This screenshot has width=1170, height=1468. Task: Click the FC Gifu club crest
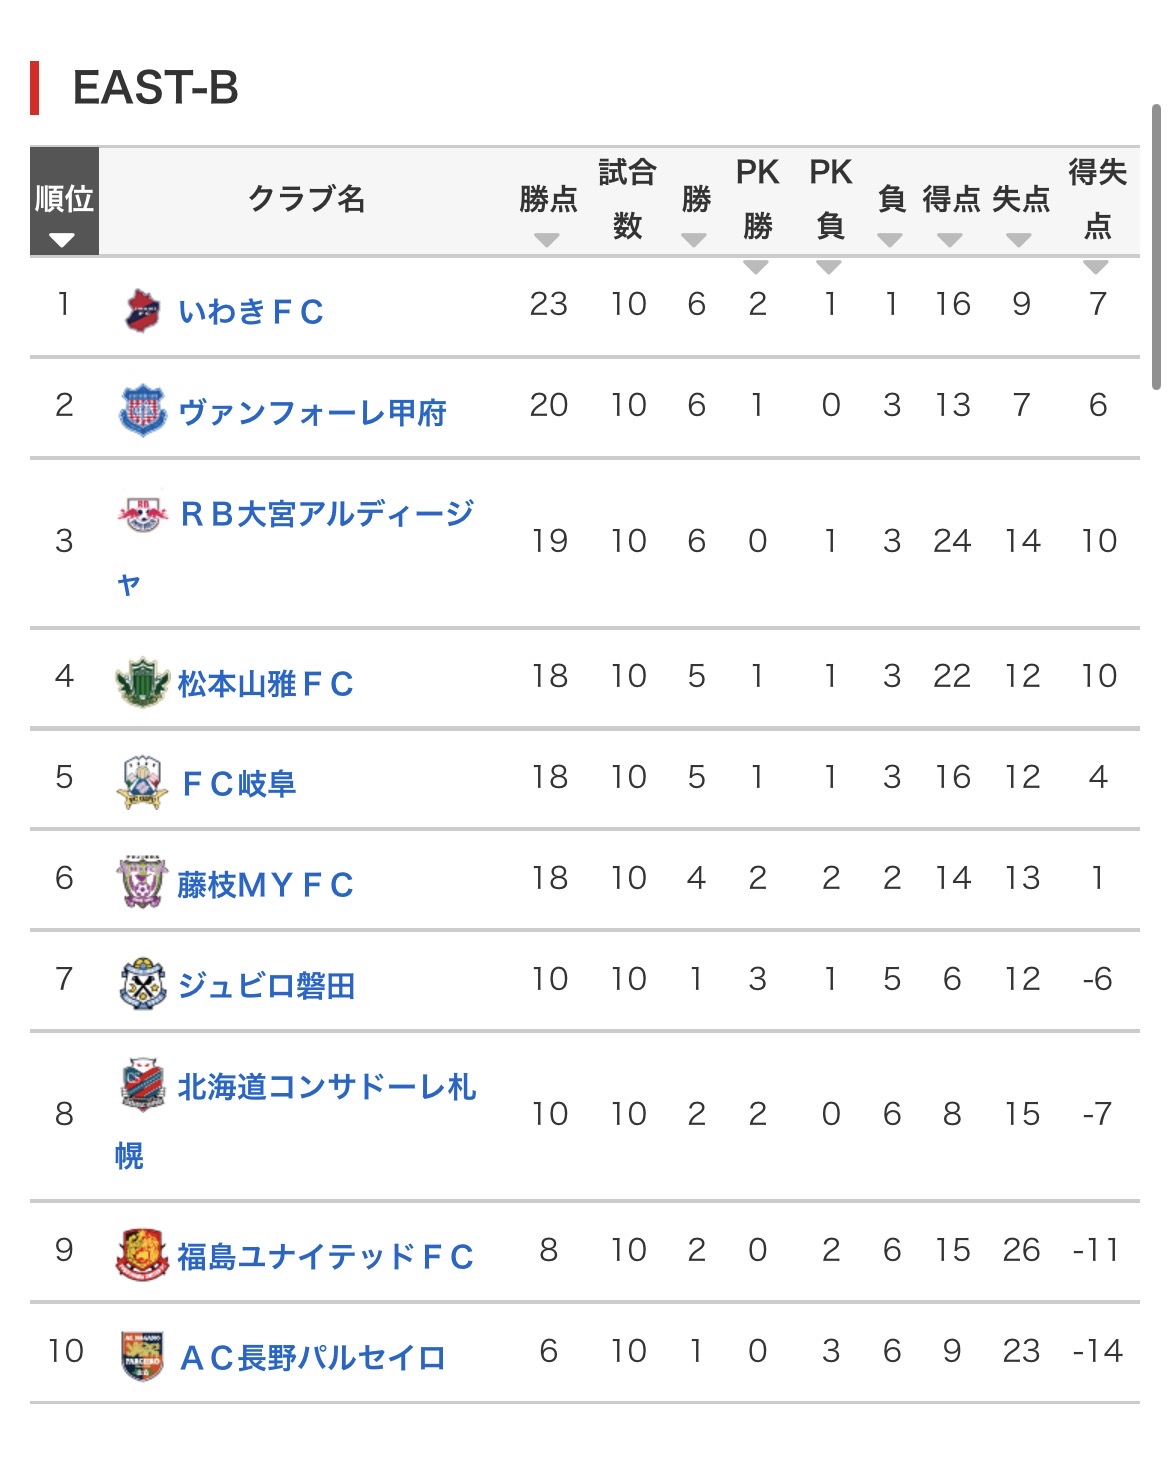(142, 783)
